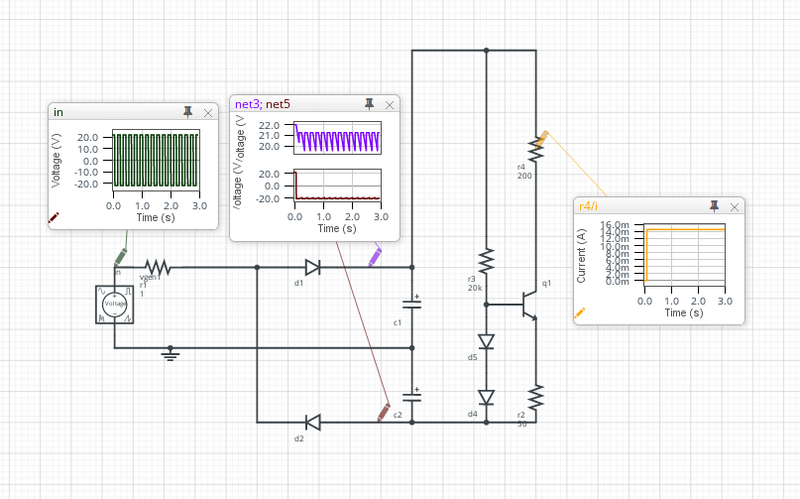Select resistor r3 20k symbol
The image size is (800, 499).
(x=486, y=261)
